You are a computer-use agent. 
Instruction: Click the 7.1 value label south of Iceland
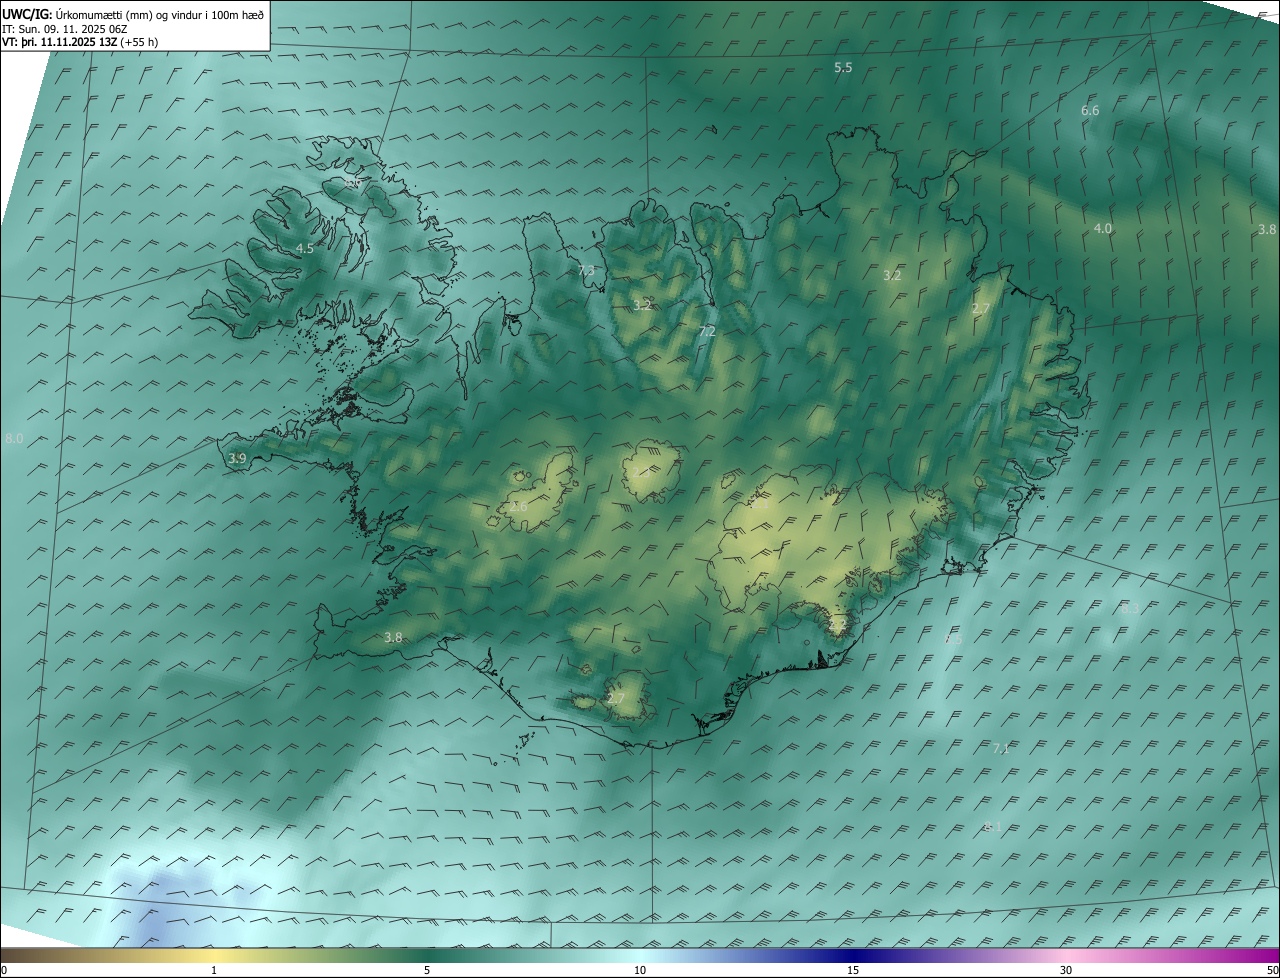pyautogui.click(x=1001, y=749)
